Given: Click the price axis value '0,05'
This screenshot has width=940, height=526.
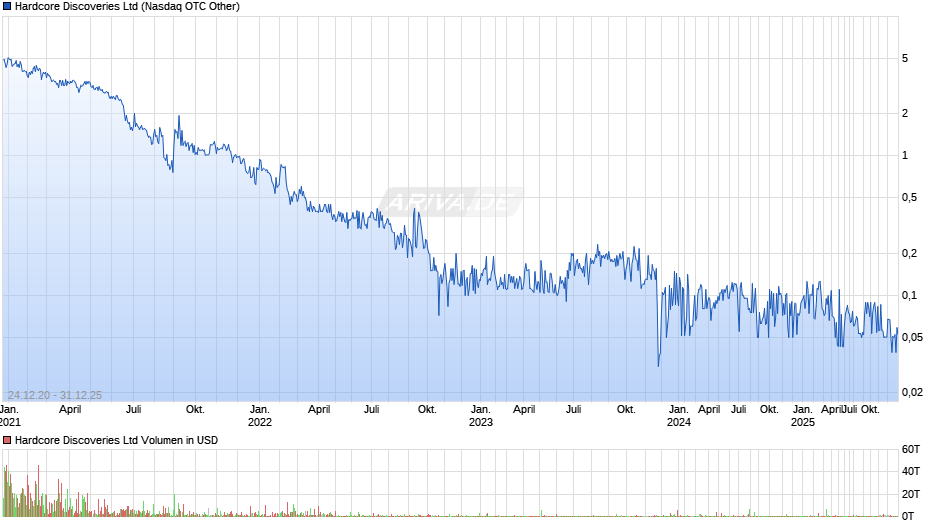Looking at the screenshot, I should click(912, 337).
